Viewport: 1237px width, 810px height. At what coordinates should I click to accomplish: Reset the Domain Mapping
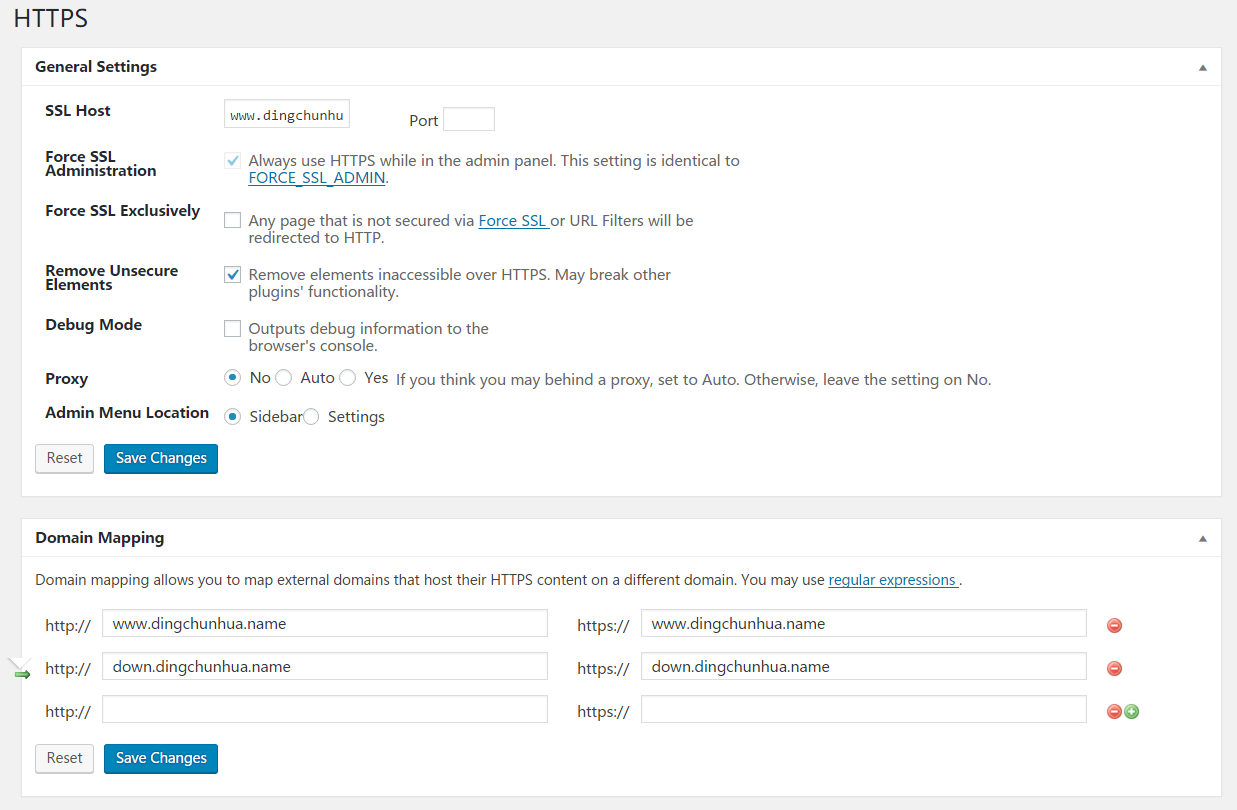coord(64,758)
